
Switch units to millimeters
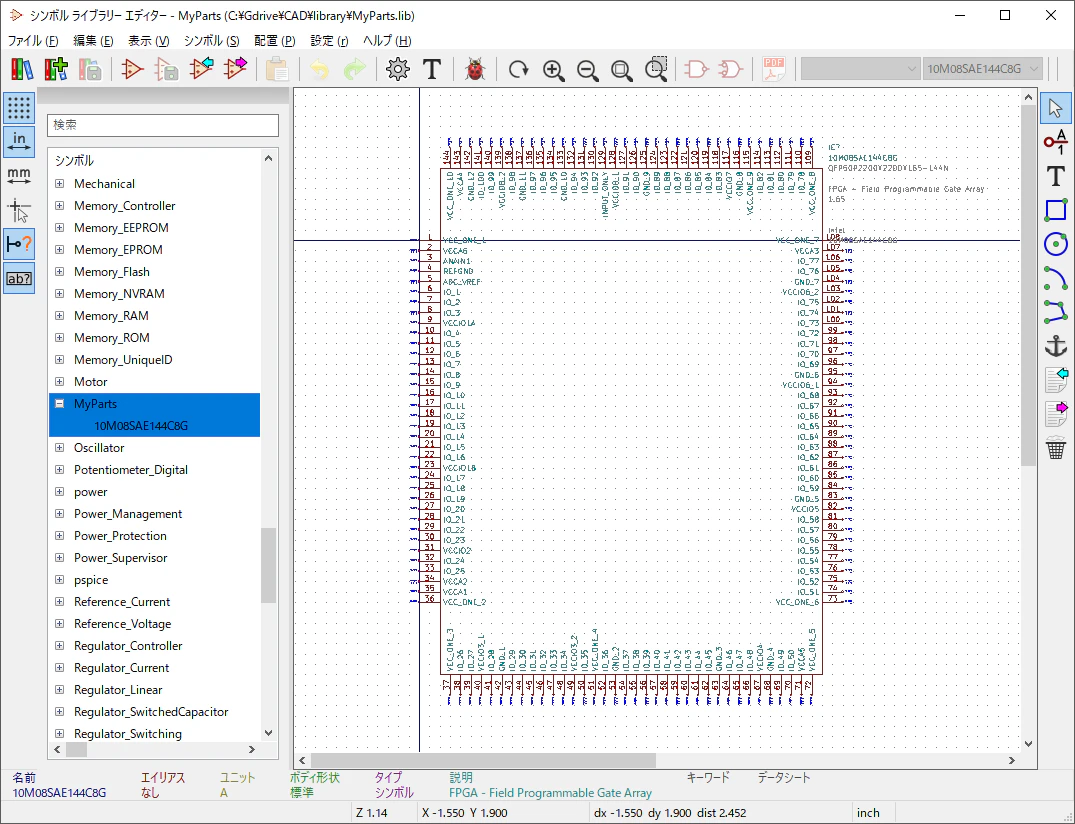pyautogui.click(x=19, y=176)
